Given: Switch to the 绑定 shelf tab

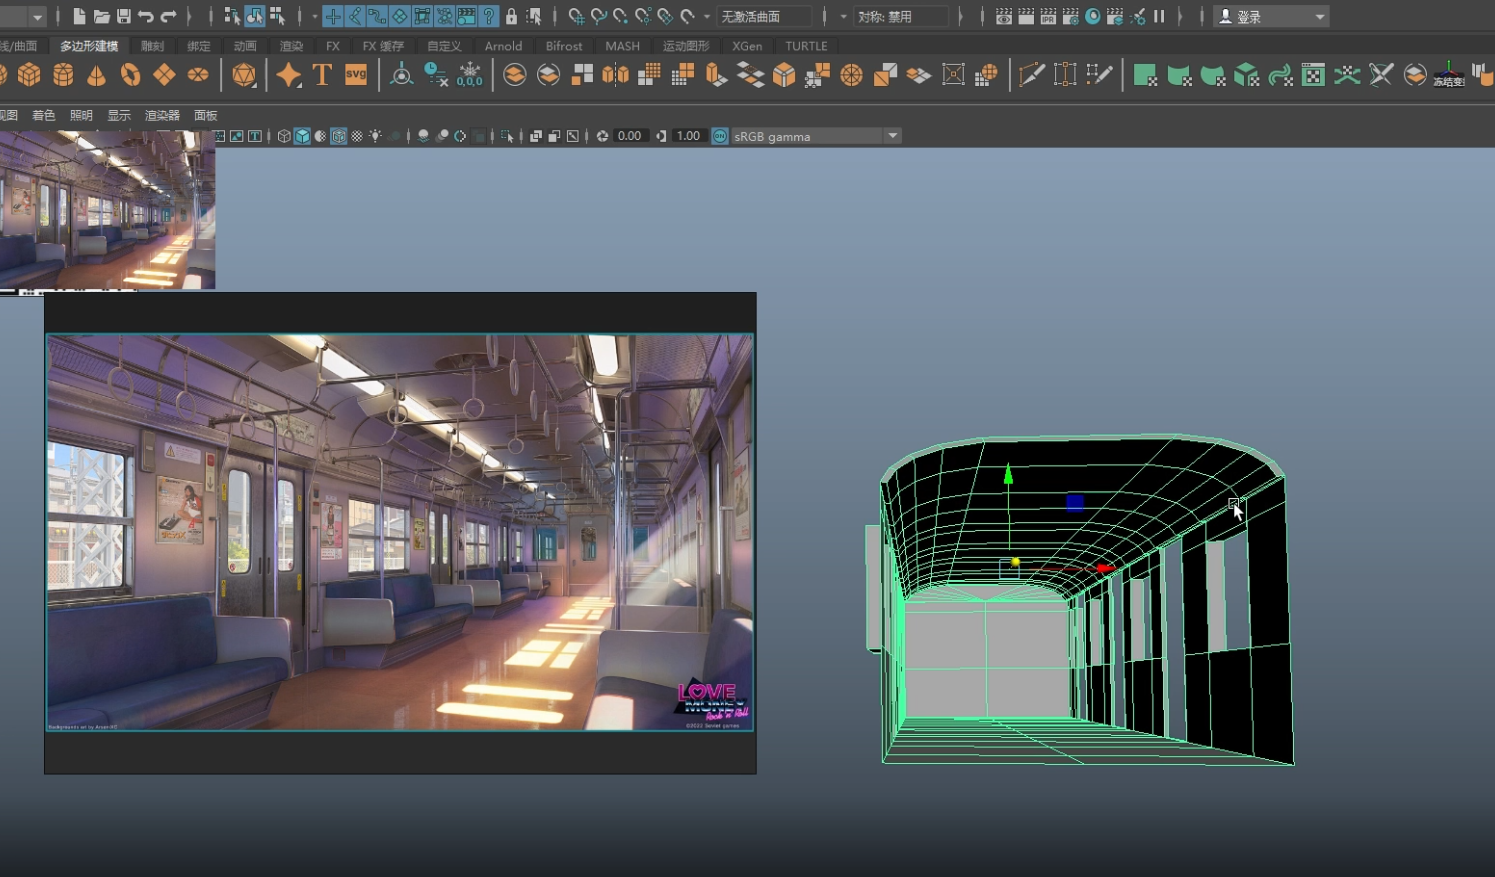Looking at the screenshot, I should [199, 46].
